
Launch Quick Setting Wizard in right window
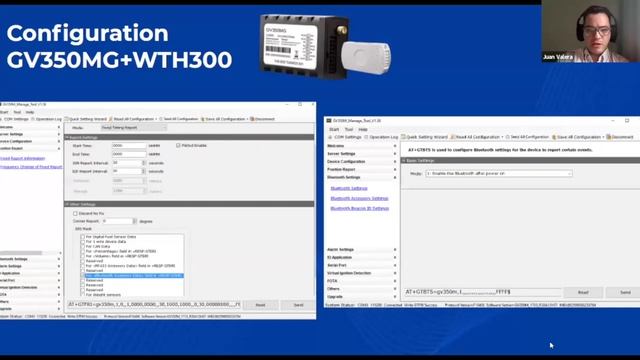pos(424,137)
